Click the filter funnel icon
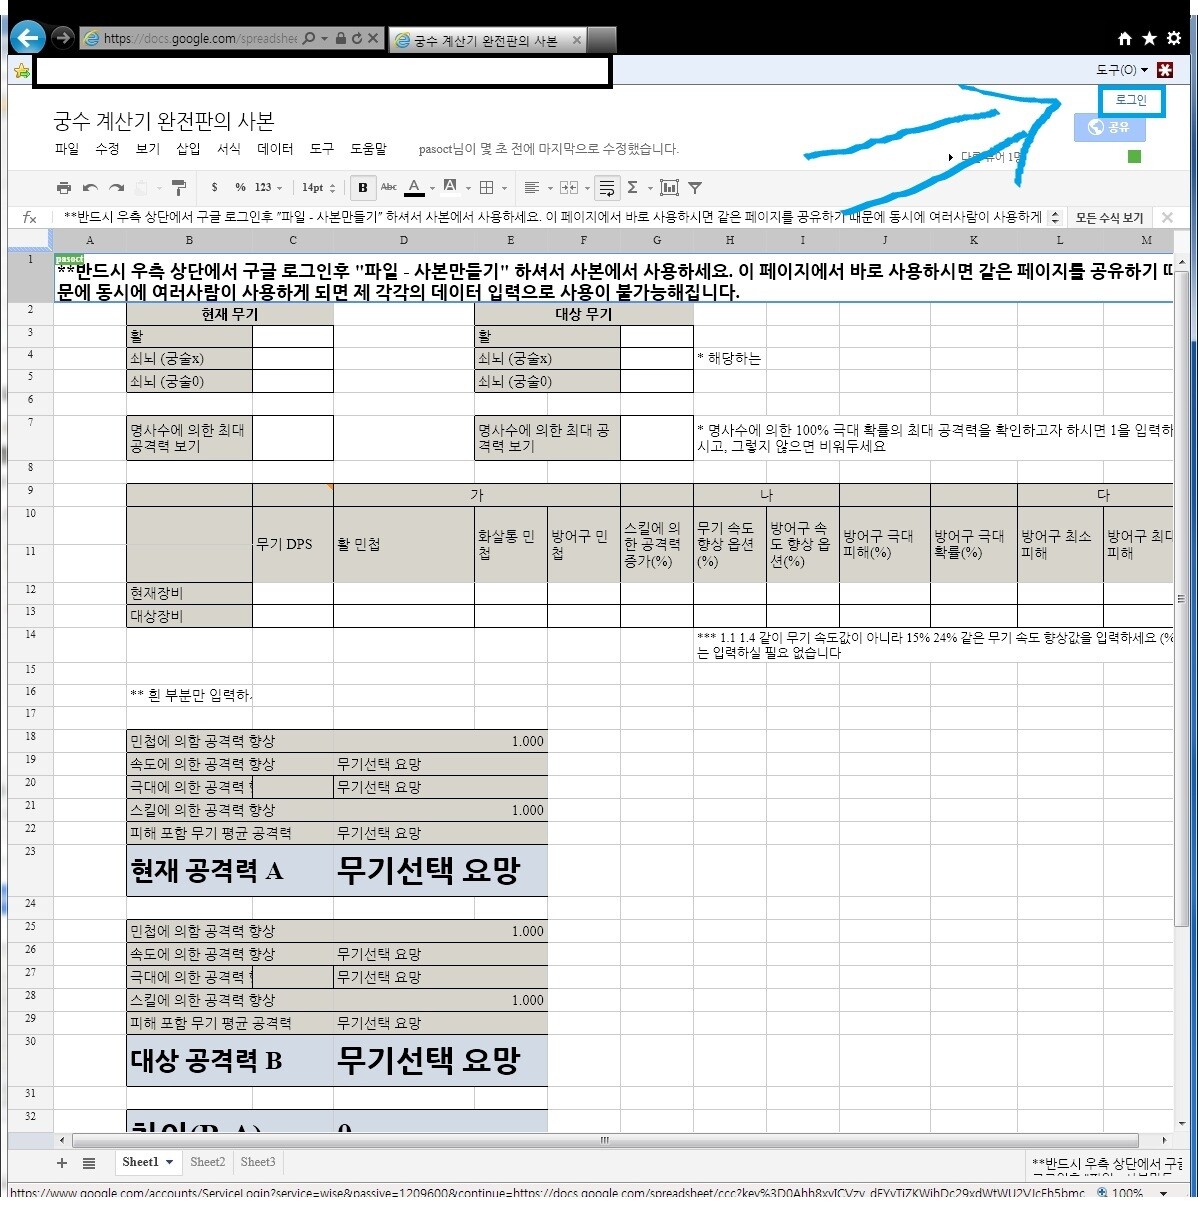This screenshot has height=1212, width=1198. pos(695,188)
